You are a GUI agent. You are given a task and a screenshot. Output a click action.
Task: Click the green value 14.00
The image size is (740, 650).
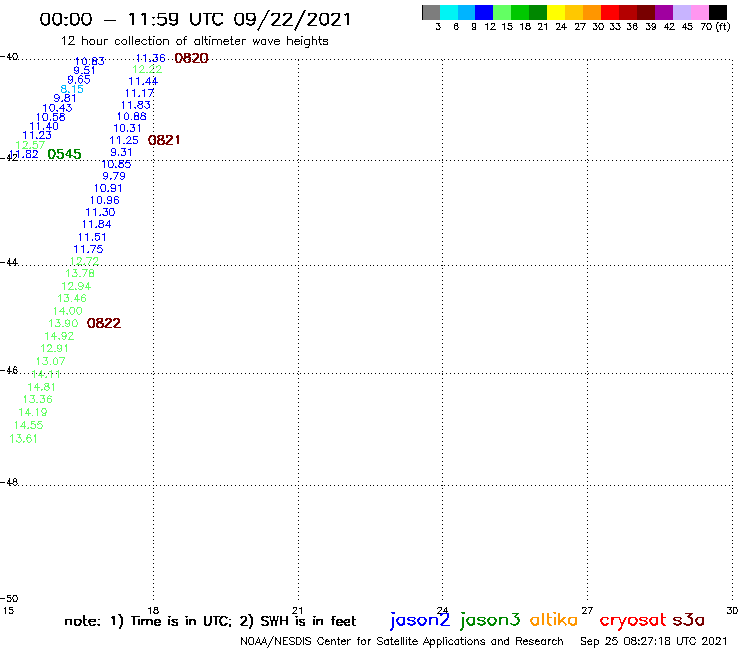pos(67,311)
